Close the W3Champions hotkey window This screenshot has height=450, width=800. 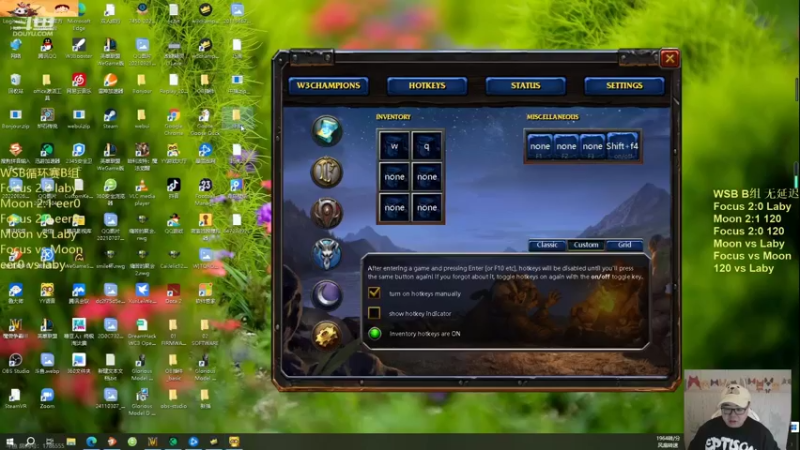click(x=669, y=59)
